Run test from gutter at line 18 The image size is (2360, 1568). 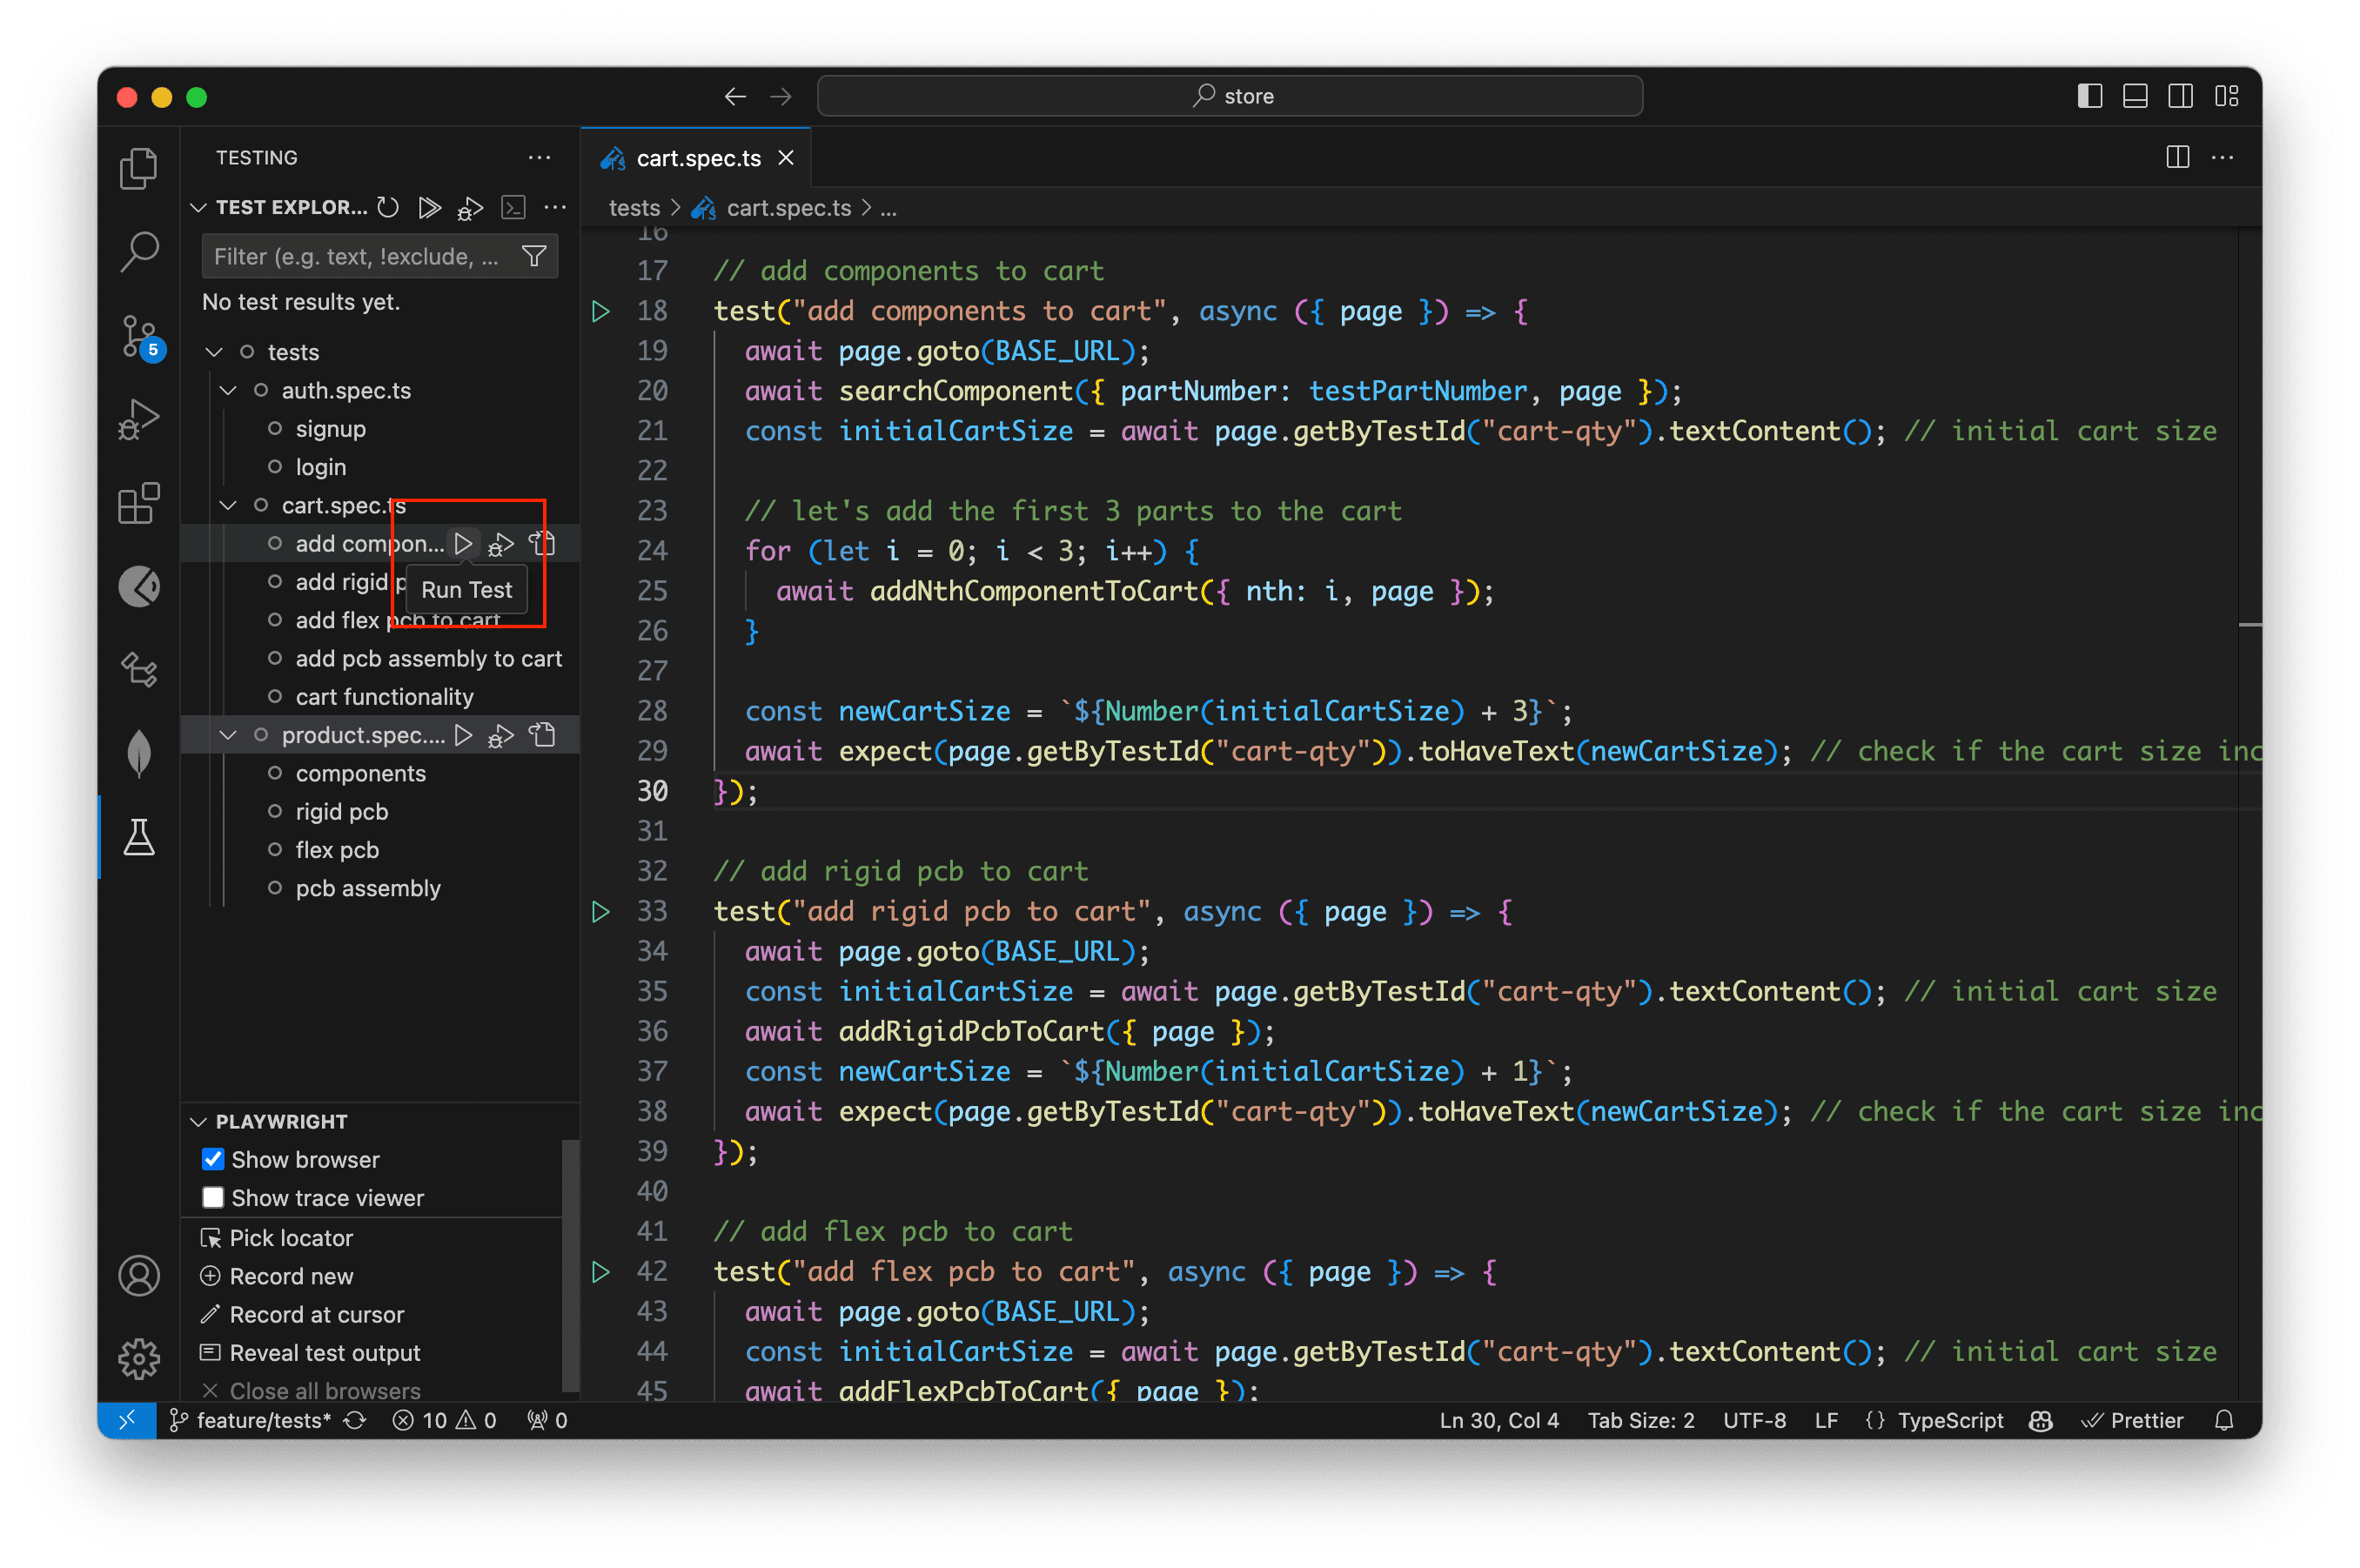click(x=601, y=311)
